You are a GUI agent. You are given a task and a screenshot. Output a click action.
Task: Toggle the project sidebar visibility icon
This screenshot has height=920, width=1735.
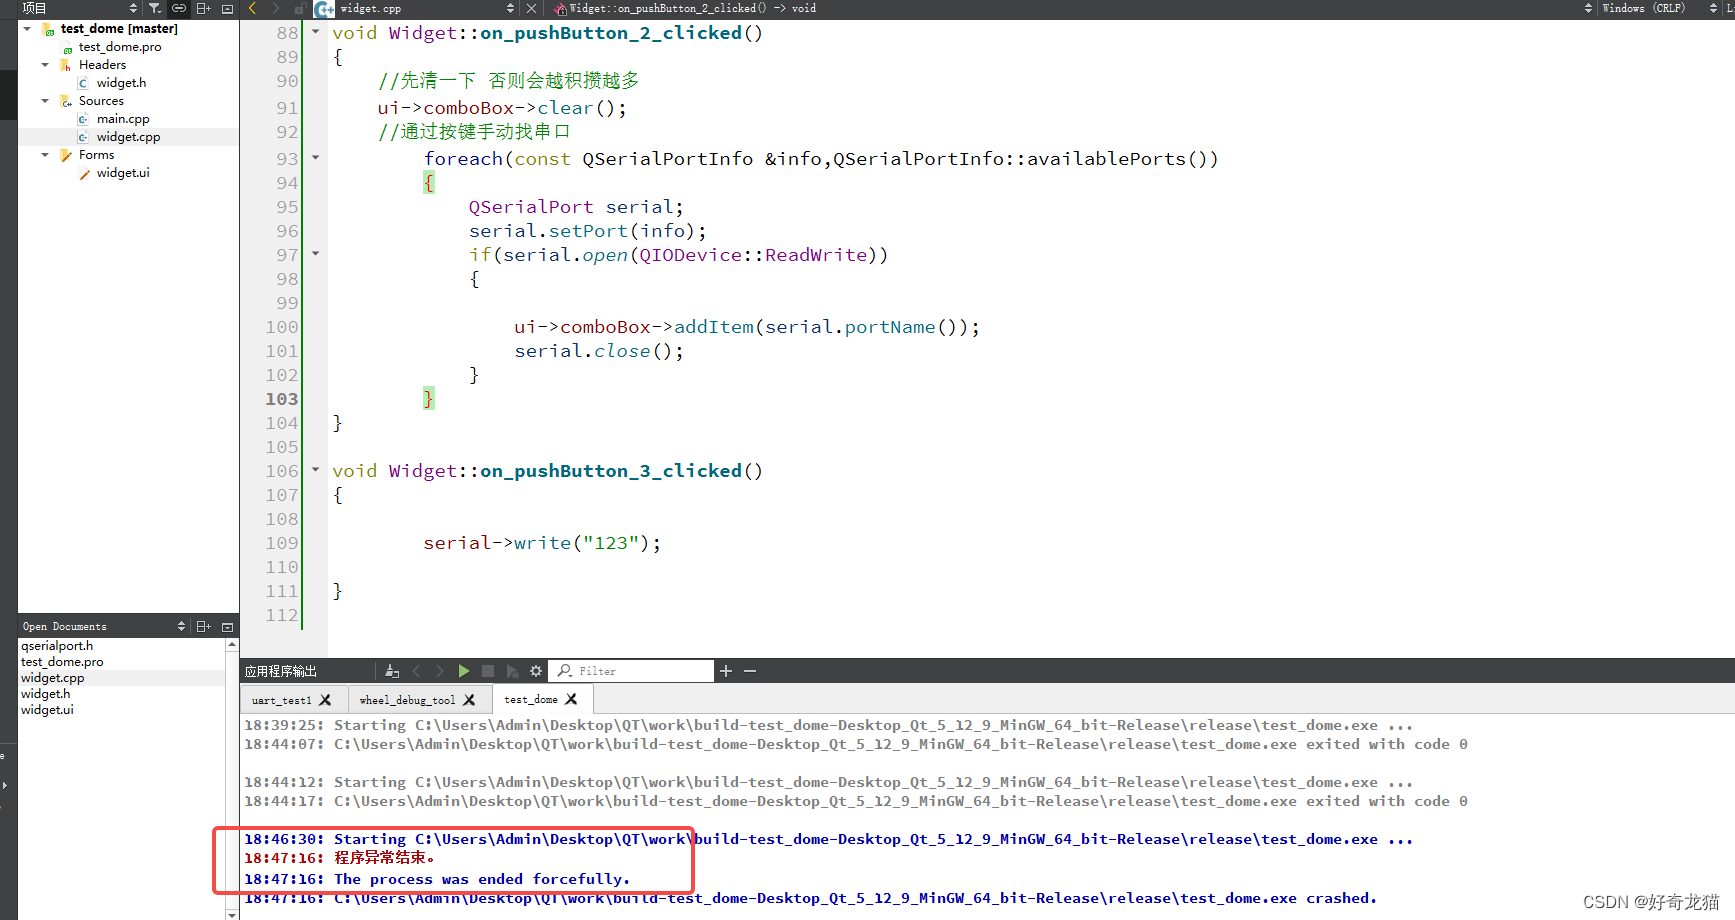click(227, 8)
